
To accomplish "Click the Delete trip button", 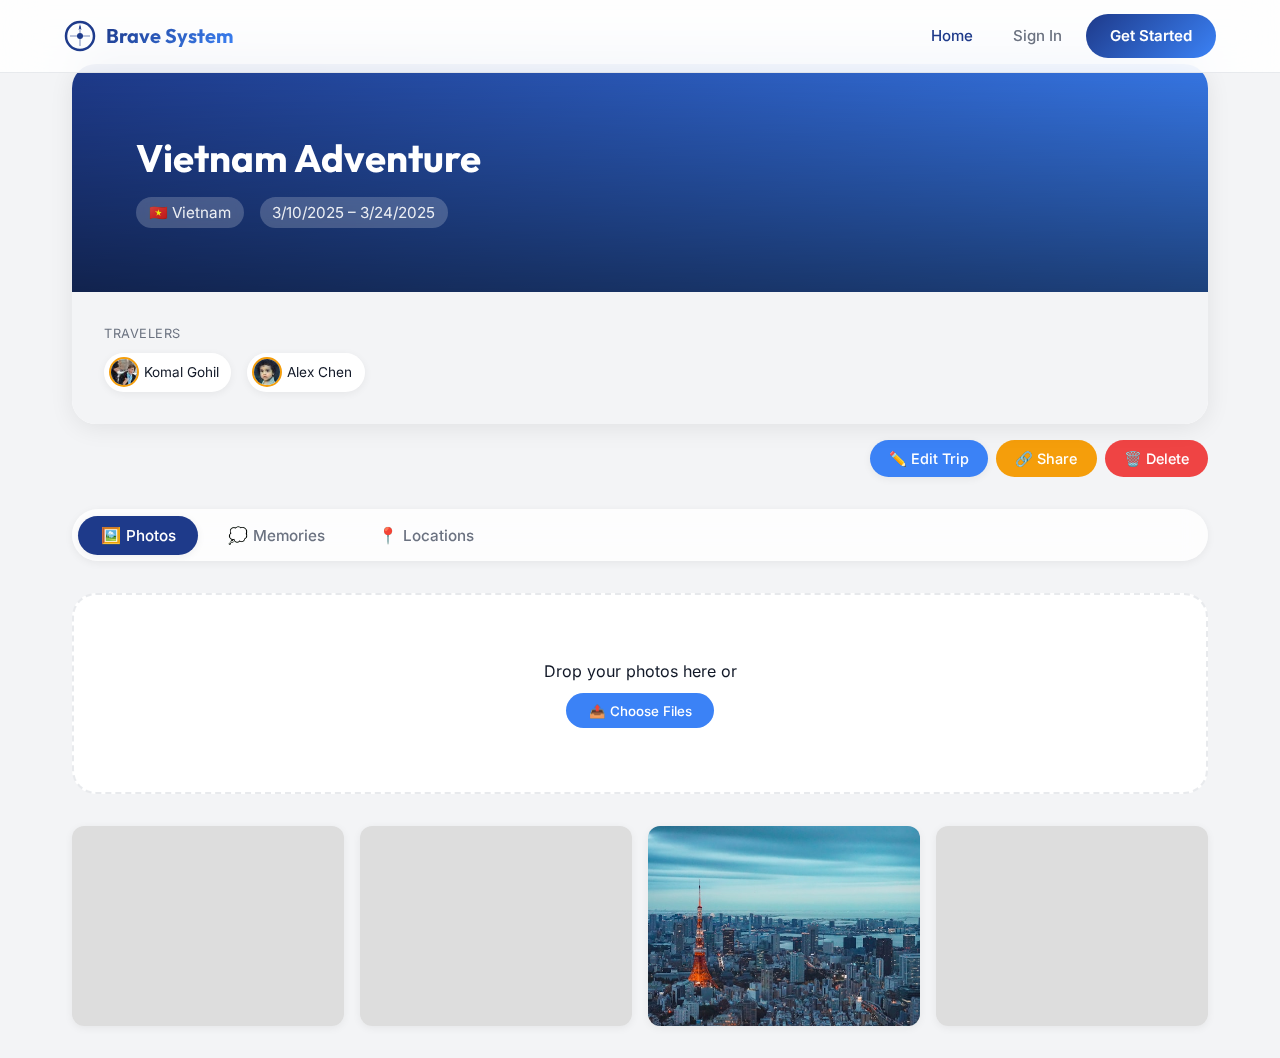I will (x=1156, y=458).
